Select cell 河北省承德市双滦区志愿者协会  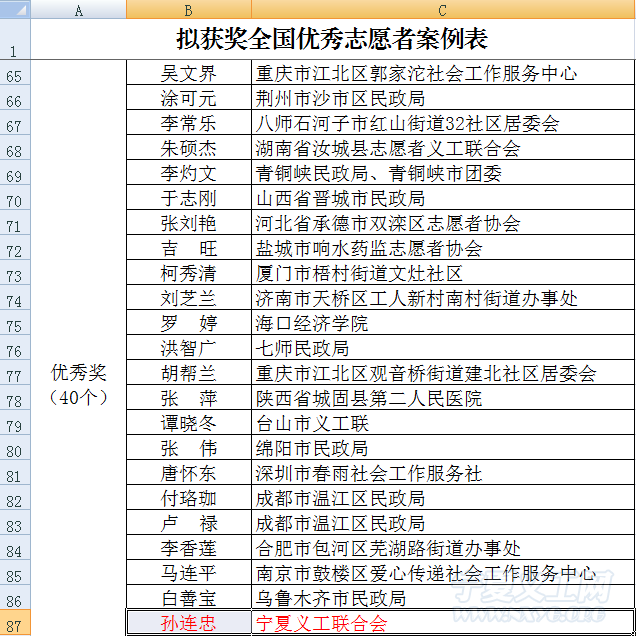[443, 222]
